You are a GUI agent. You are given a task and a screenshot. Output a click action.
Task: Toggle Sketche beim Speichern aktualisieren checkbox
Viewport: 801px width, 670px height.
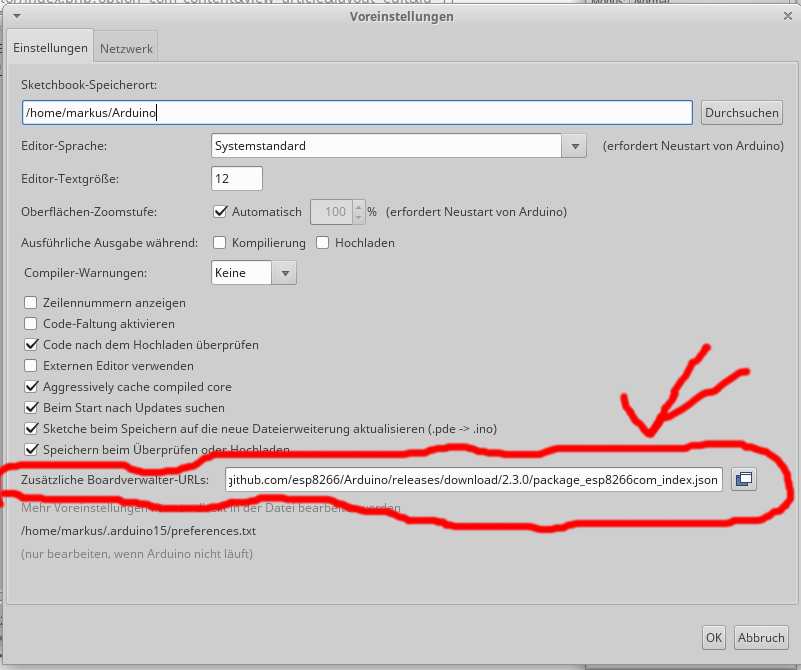click(31, 428)
